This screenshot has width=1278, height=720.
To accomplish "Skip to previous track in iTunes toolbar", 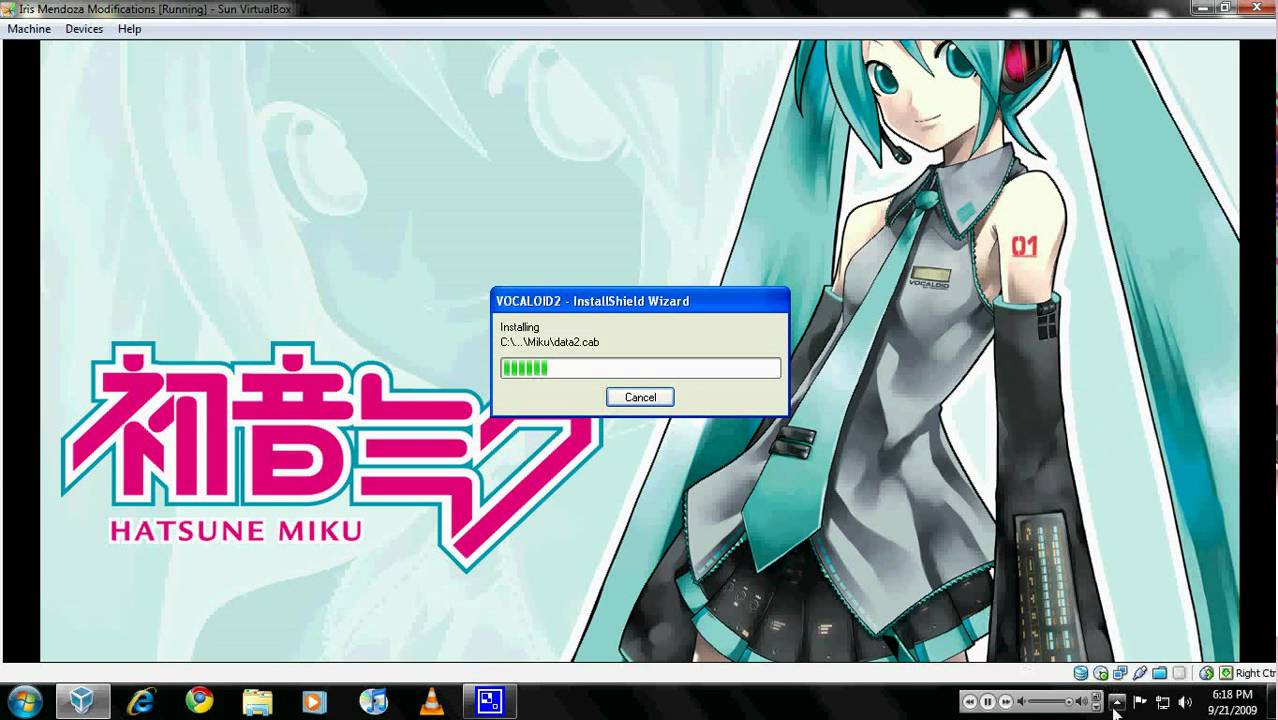I will (969, 701).
